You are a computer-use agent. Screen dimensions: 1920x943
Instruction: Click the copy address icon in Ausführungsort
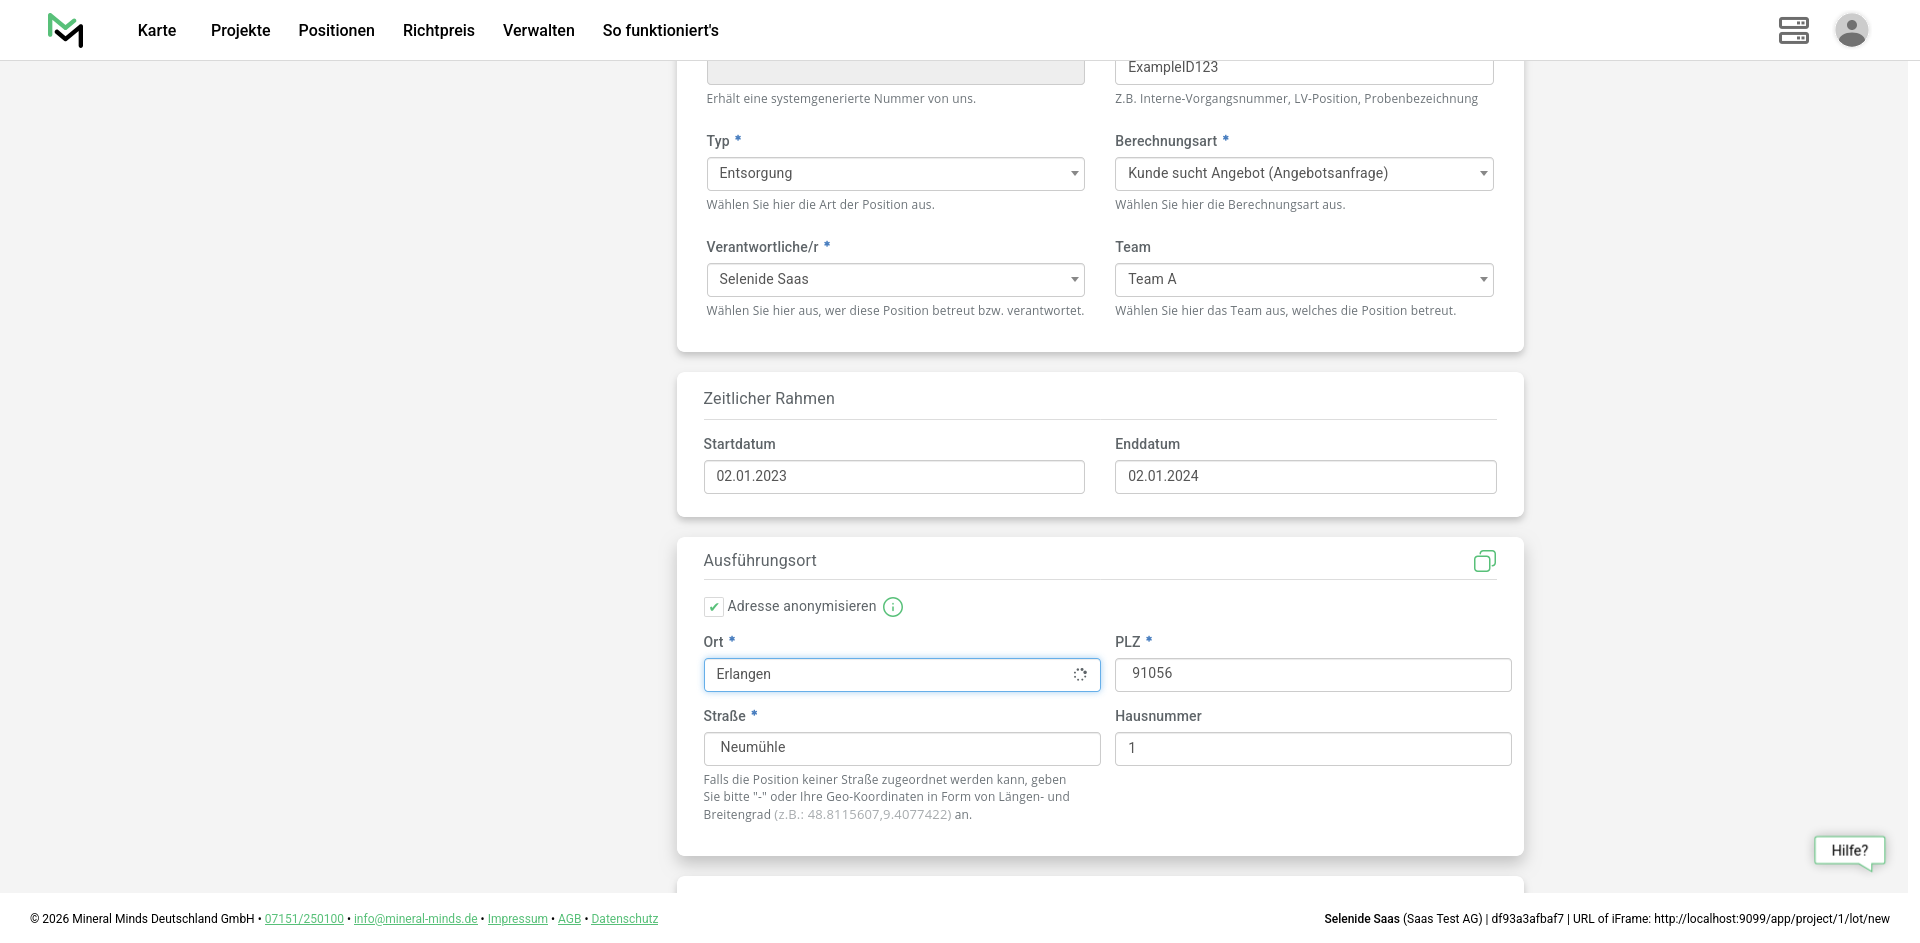[1484, 561]
